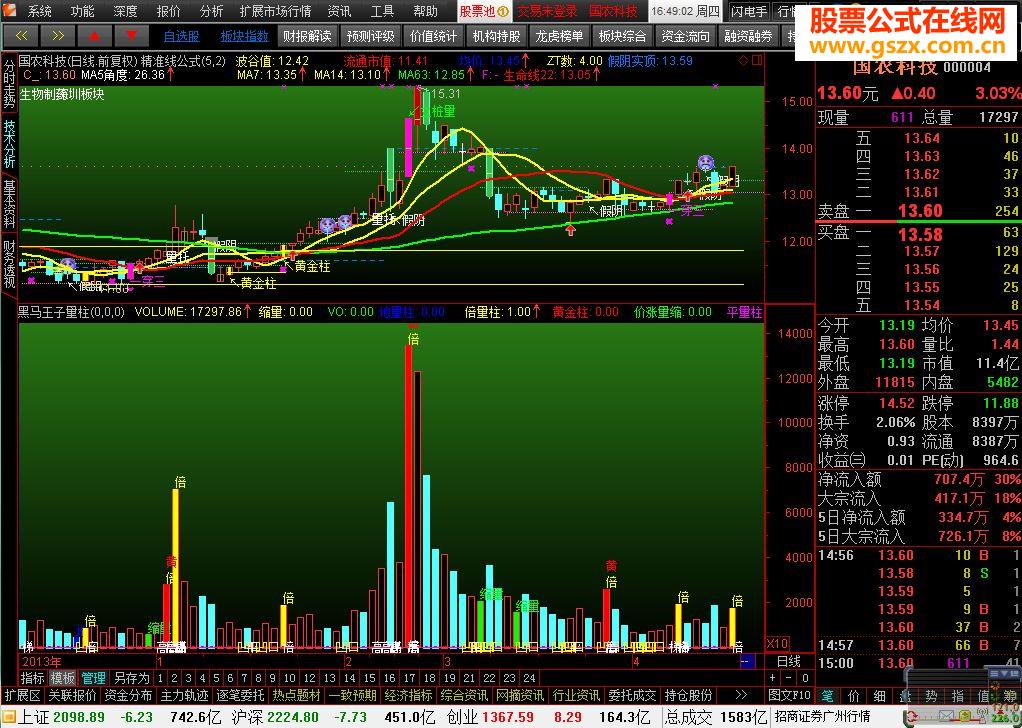1022x728 pixels.
Task: Open the 综合资讯 bottom tab
Action: pyautogui.click(x=465, y=696)
